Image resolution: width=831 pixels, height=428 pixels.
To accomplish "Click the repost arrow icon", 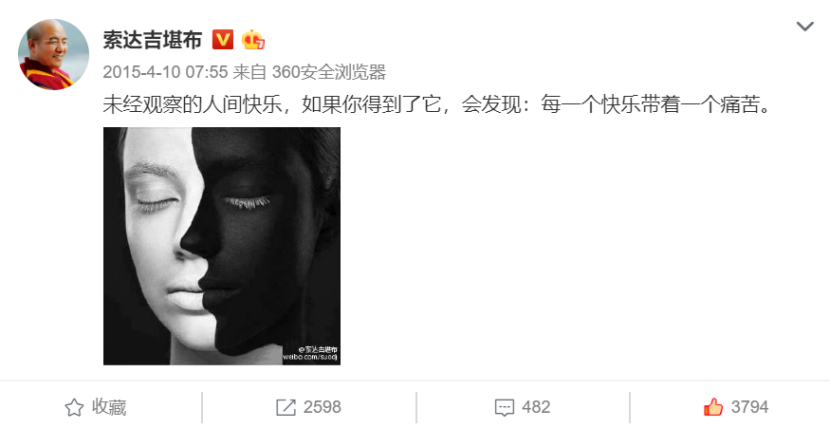I will [286, 407].
